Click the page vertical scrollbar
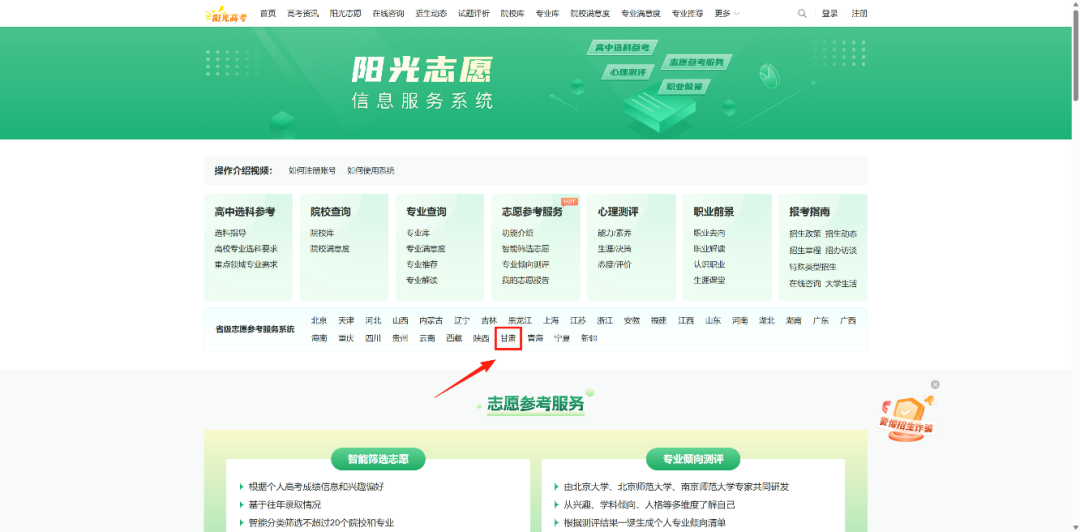 click(x=1074, y=60)
